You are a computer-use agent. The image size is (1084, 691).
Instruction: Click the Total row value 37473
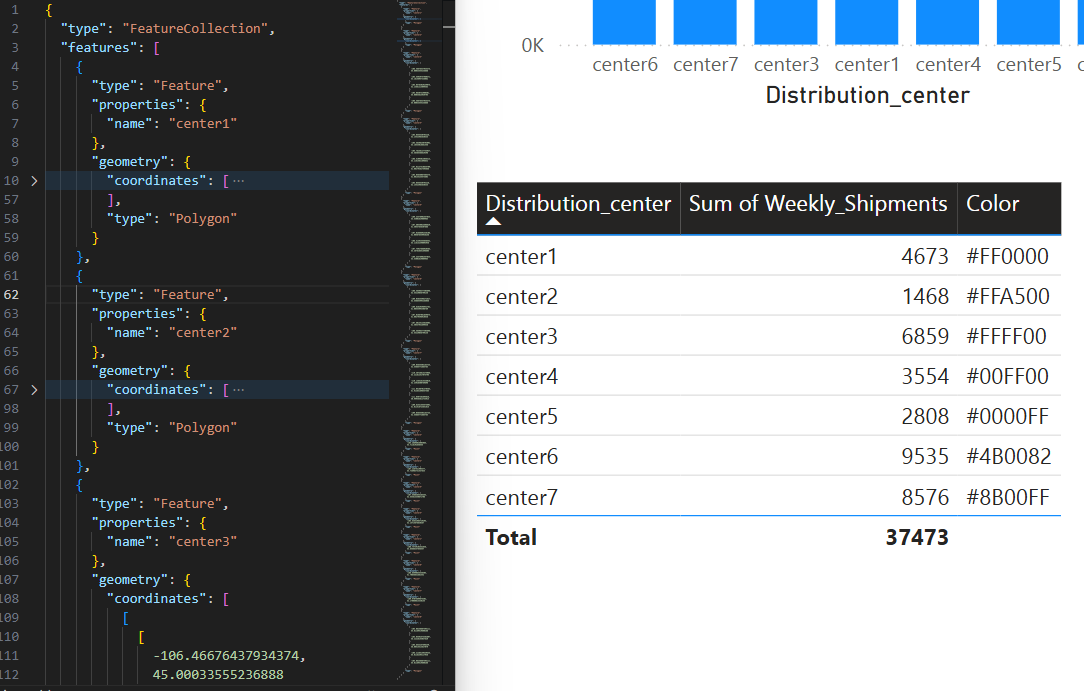916,537
